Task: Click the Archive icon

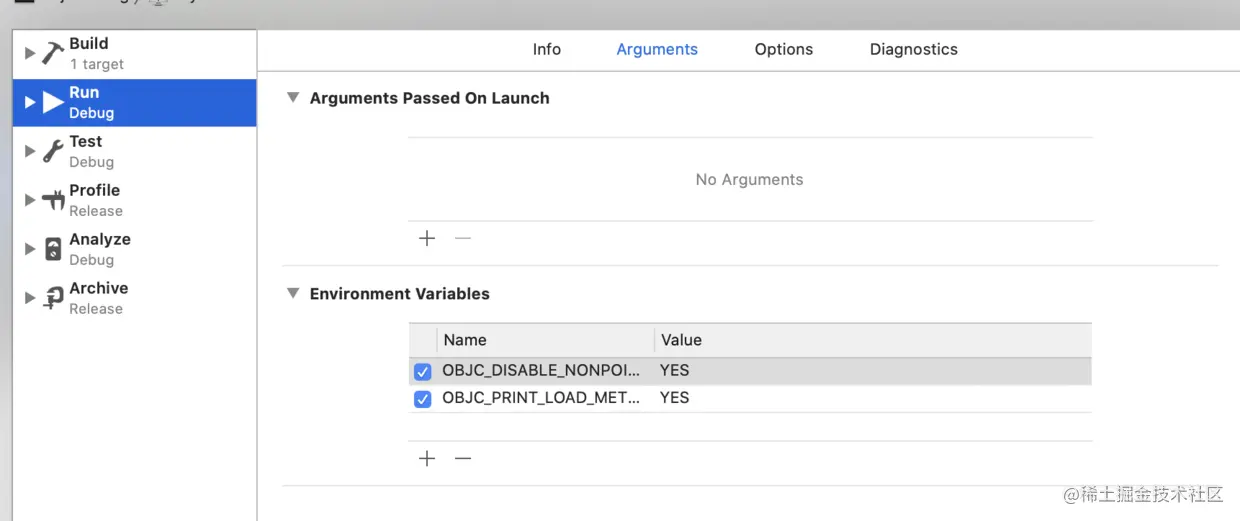Action: [53, 298]
